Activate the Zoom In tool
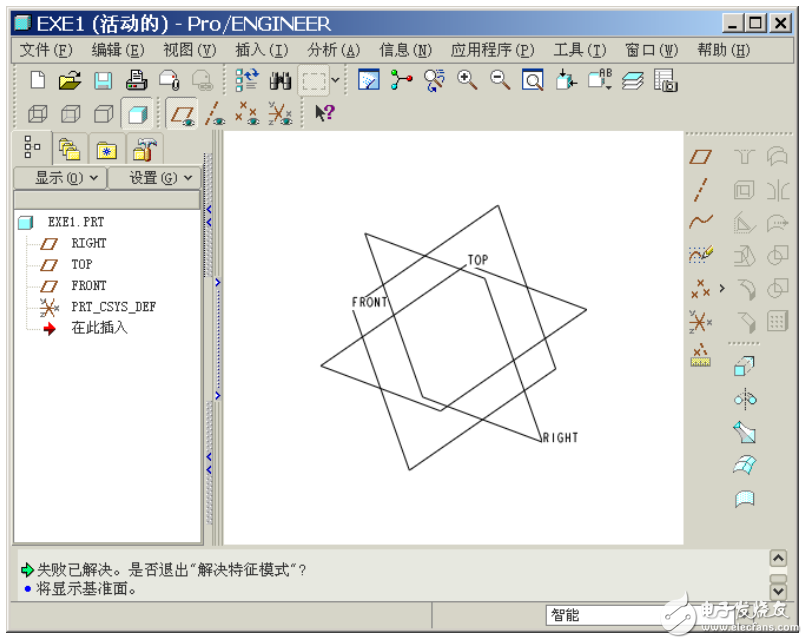808x644 pixels. 467,80
